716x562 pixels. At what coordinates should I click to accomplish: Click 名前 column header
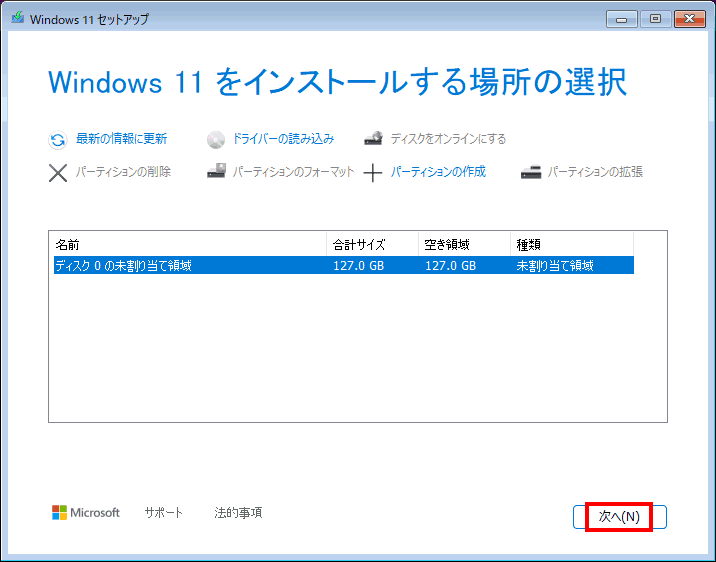coord(190,245)
